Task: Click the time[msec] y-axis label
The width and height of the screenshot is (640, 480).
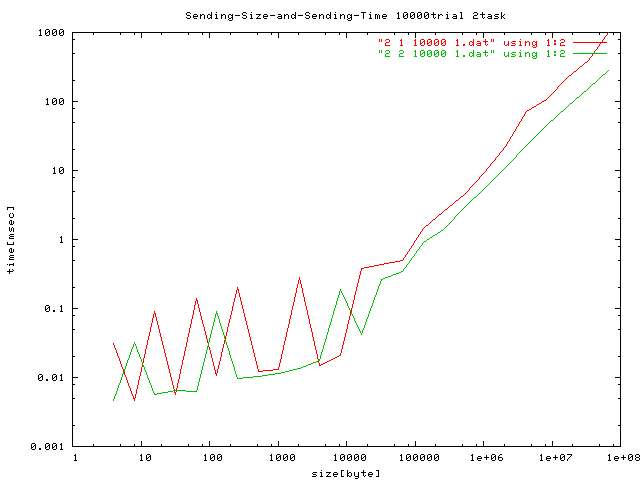Action: 11,240
